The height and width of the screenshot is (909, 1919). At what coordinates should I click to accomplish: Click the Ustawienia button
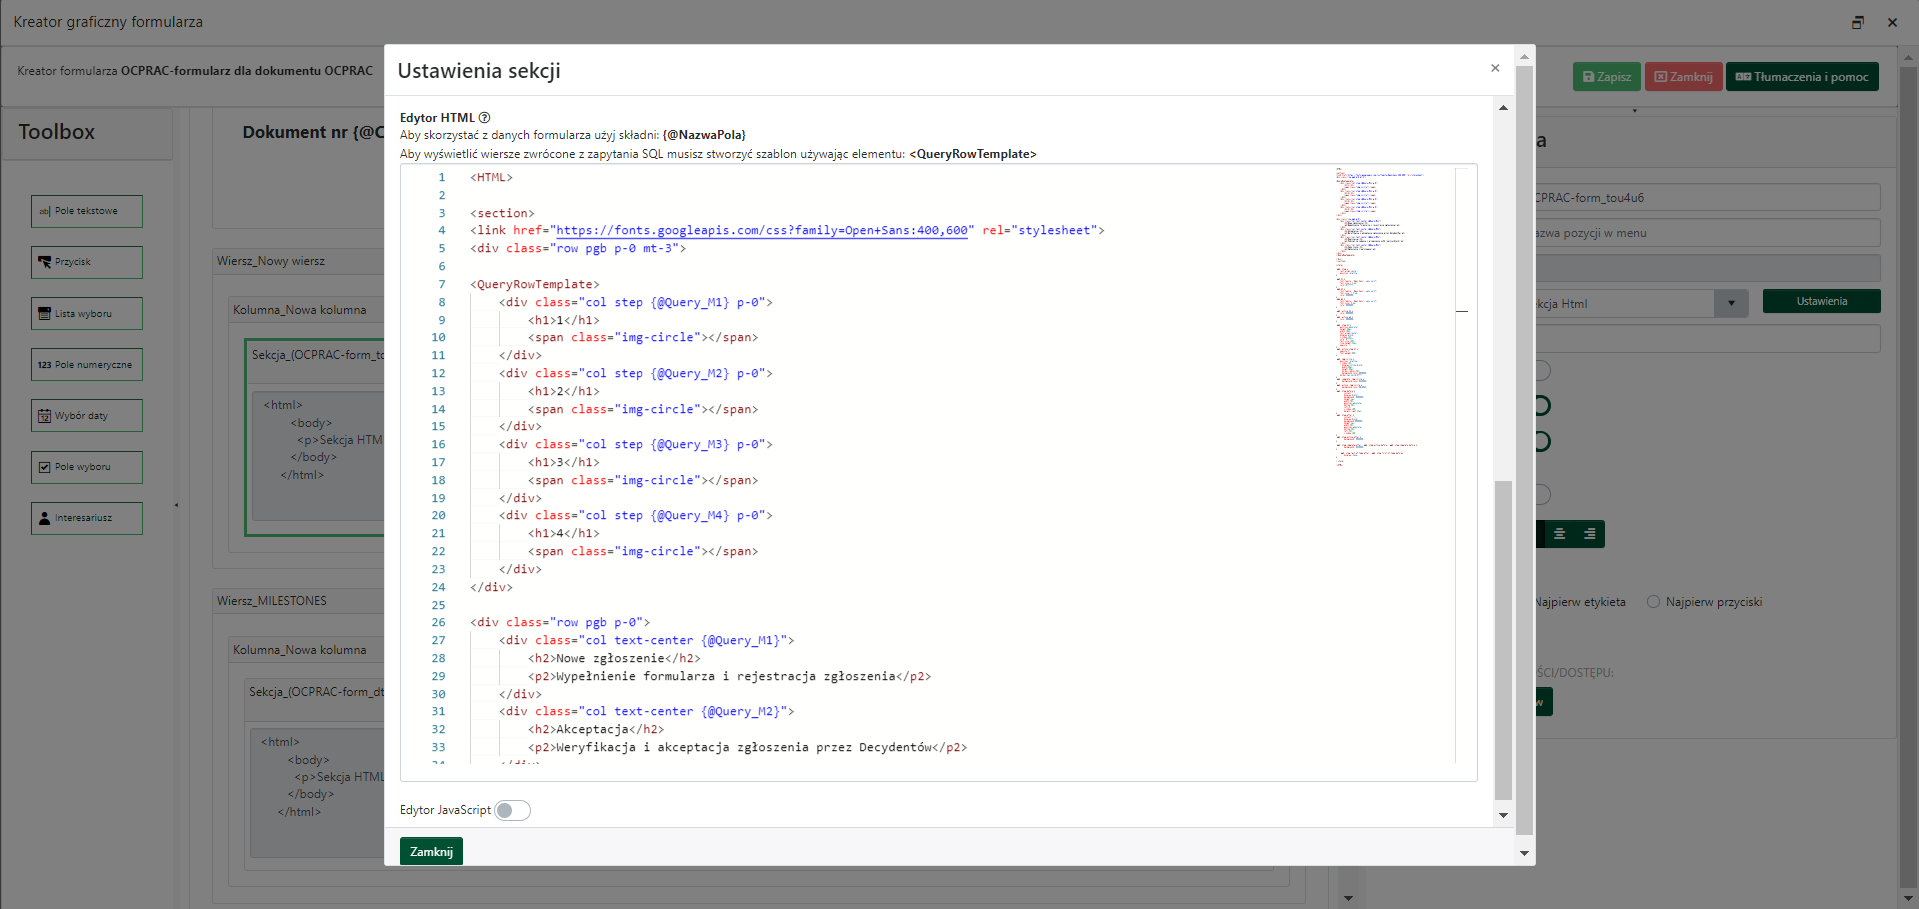(1821, 301)
